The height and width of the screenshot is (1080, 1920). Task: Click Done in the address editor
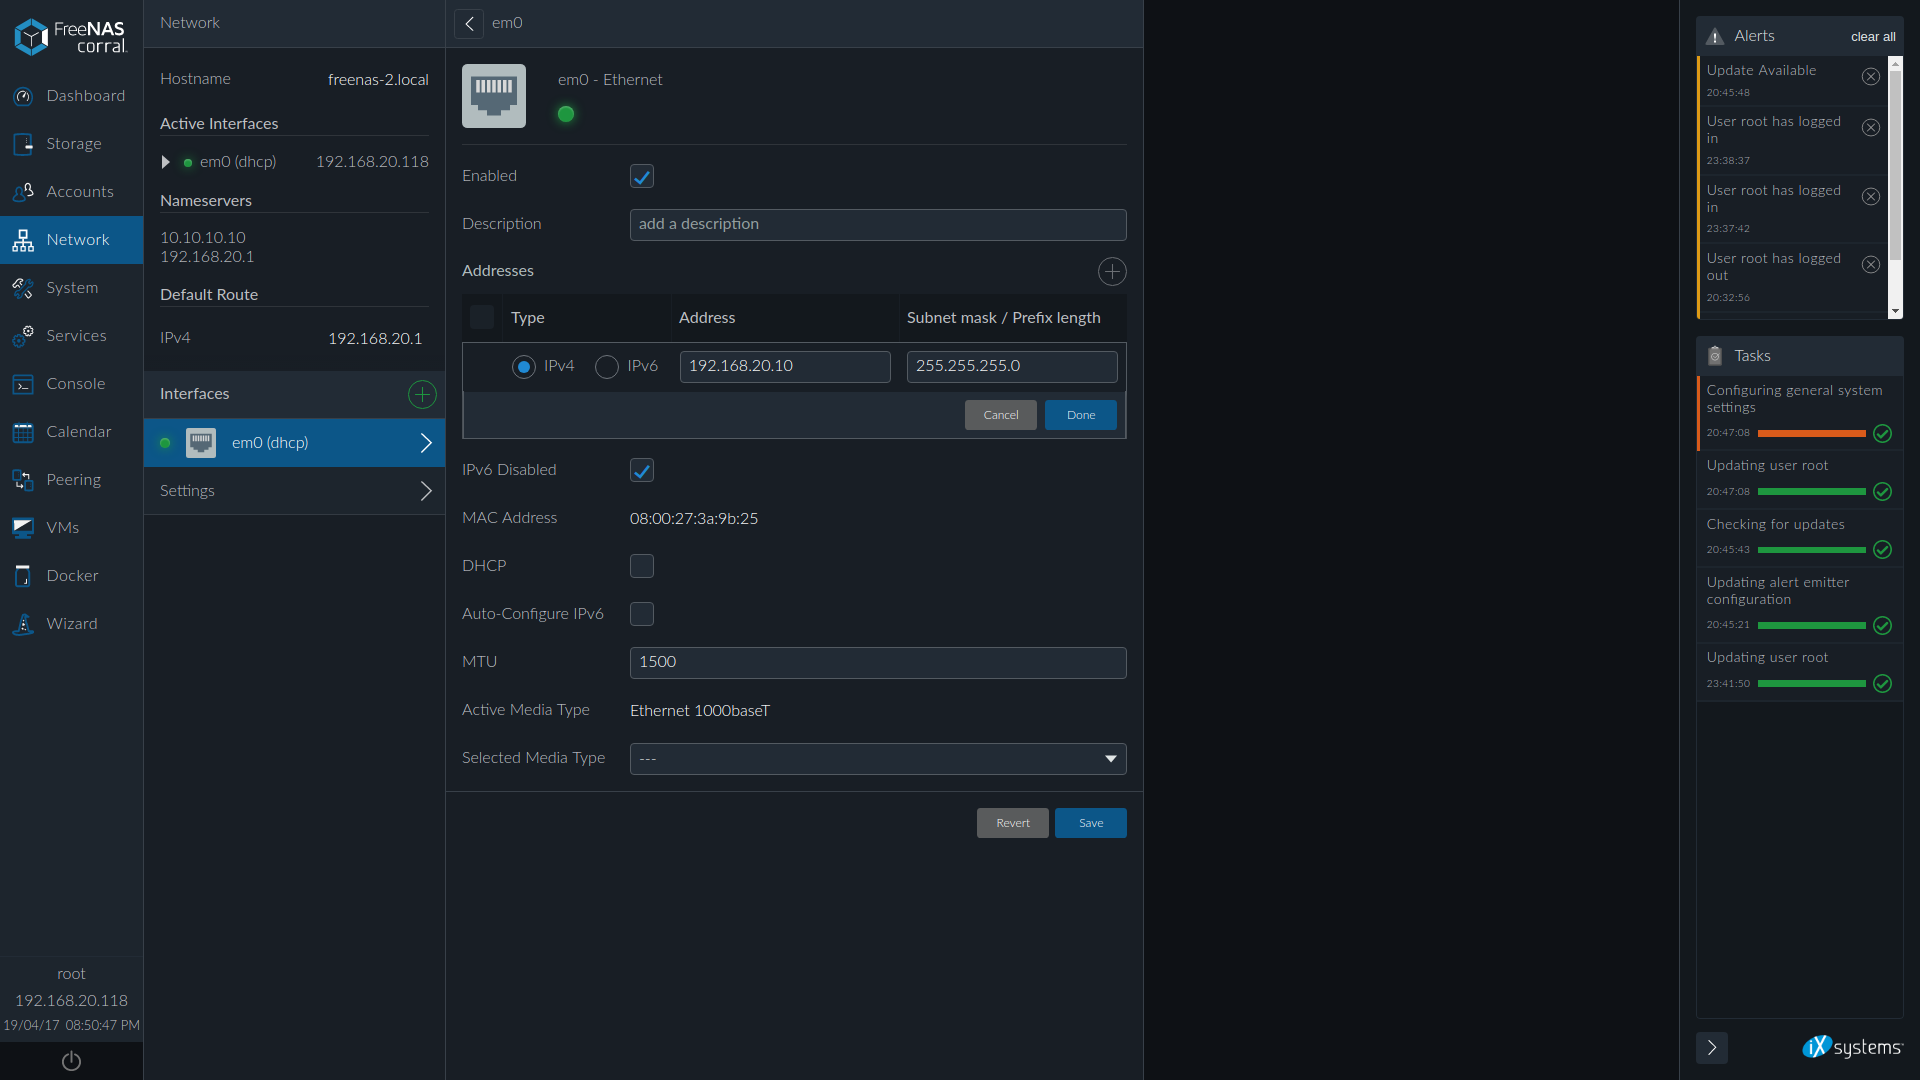pyautogui.click(x=1080, y=415)
